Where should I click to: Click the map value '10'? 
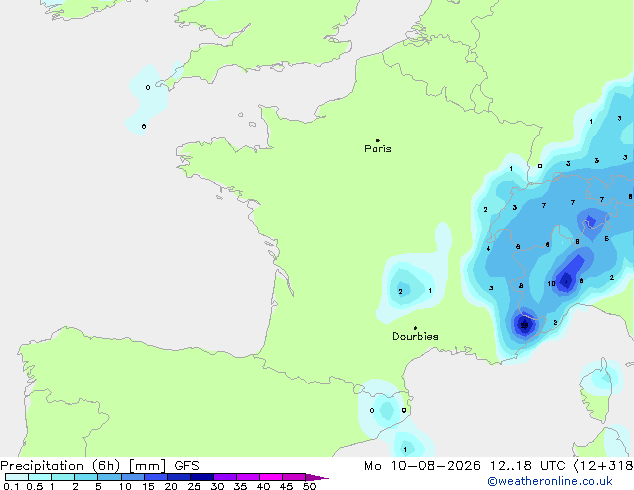(551, 284)
